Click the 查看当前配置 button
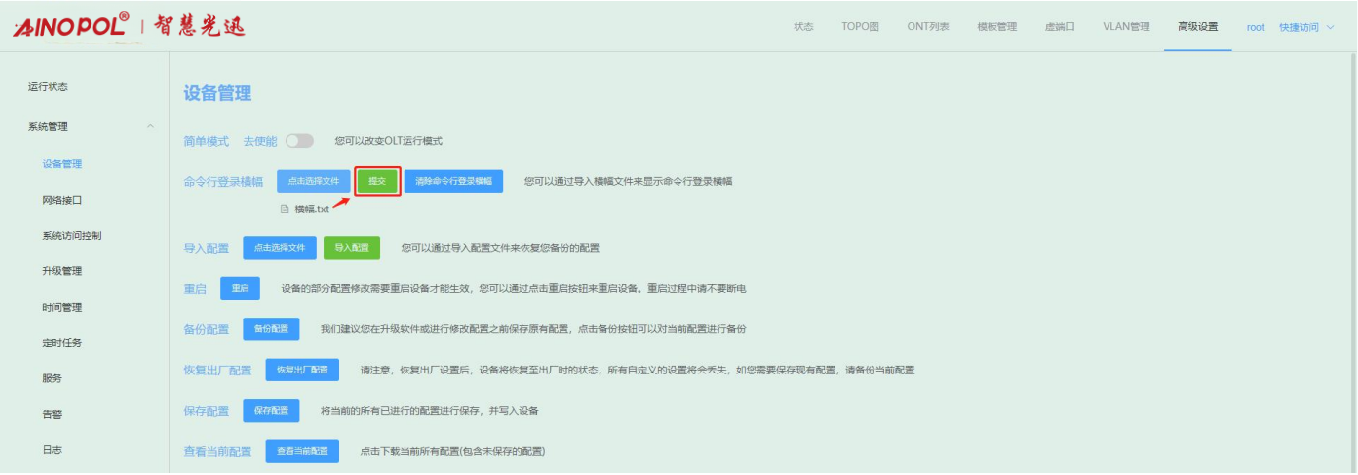 click(302, 451)
